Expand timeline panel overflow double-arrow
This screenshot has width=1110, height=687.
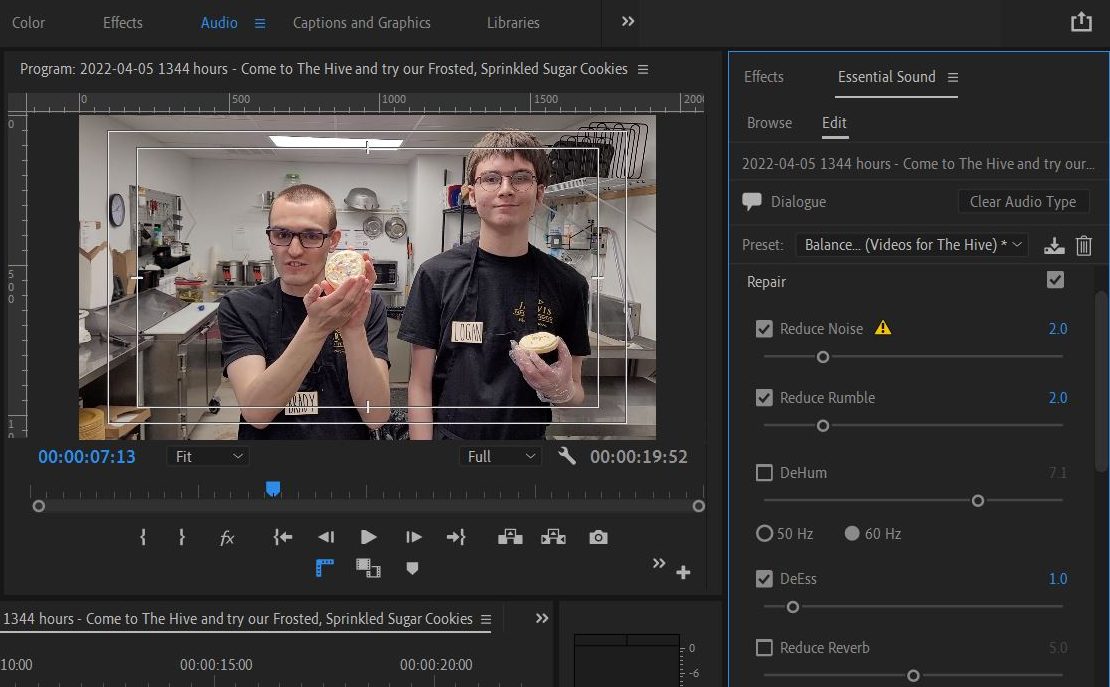[542, 618]
